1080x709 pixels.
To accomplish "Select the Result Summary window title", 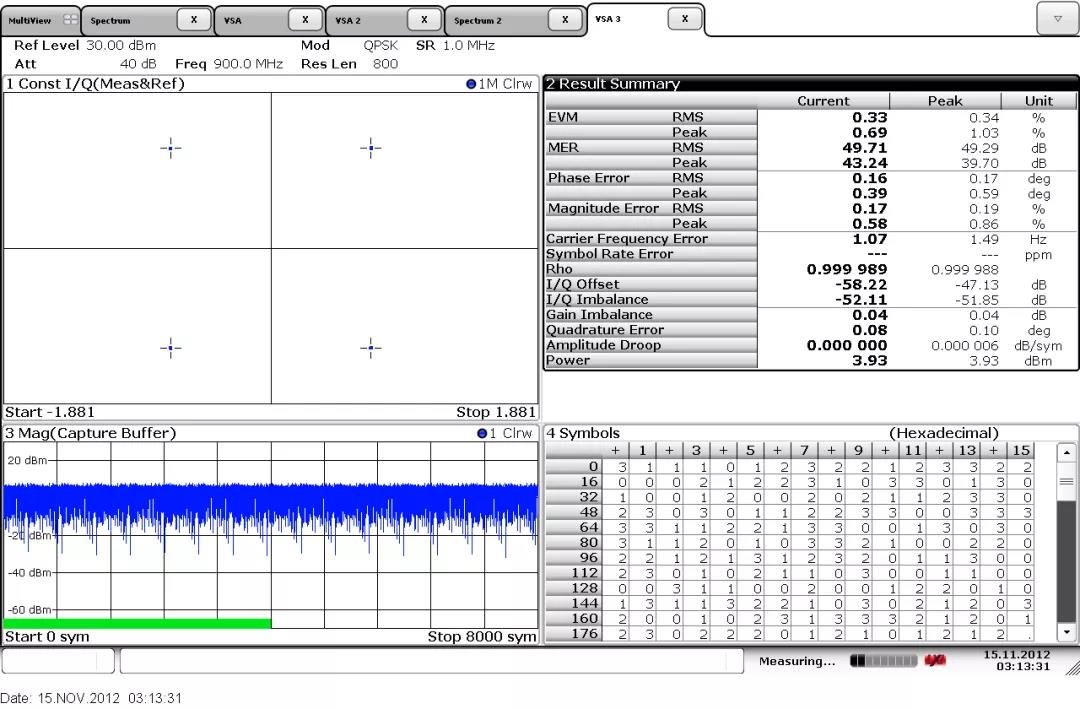I will click(x=613, y=84).
